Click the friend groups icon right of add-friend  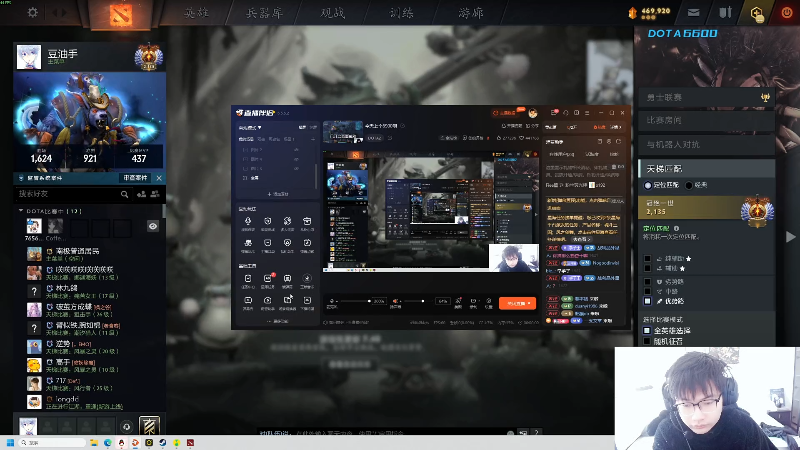[155, 194]
